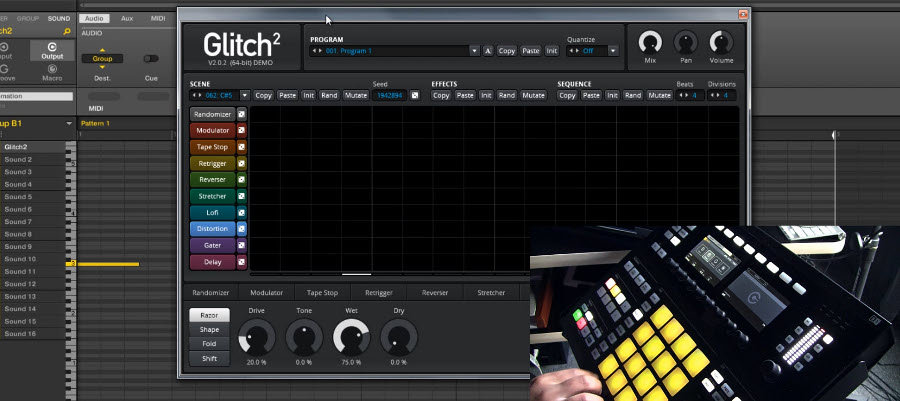Step the Scene previous/next arrows
Image resolution: width=900 pixels, height=401 pixels.
(x=197, y=95)
